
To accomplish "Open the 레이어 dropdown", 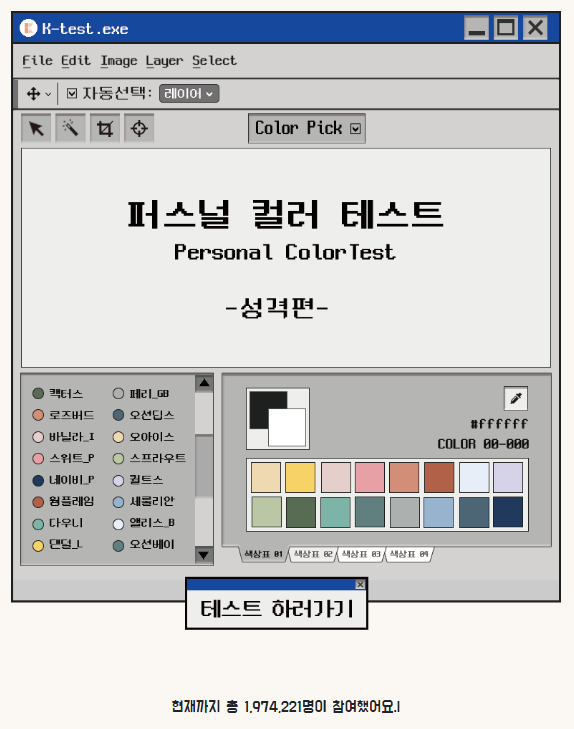I will coord(189,93).
